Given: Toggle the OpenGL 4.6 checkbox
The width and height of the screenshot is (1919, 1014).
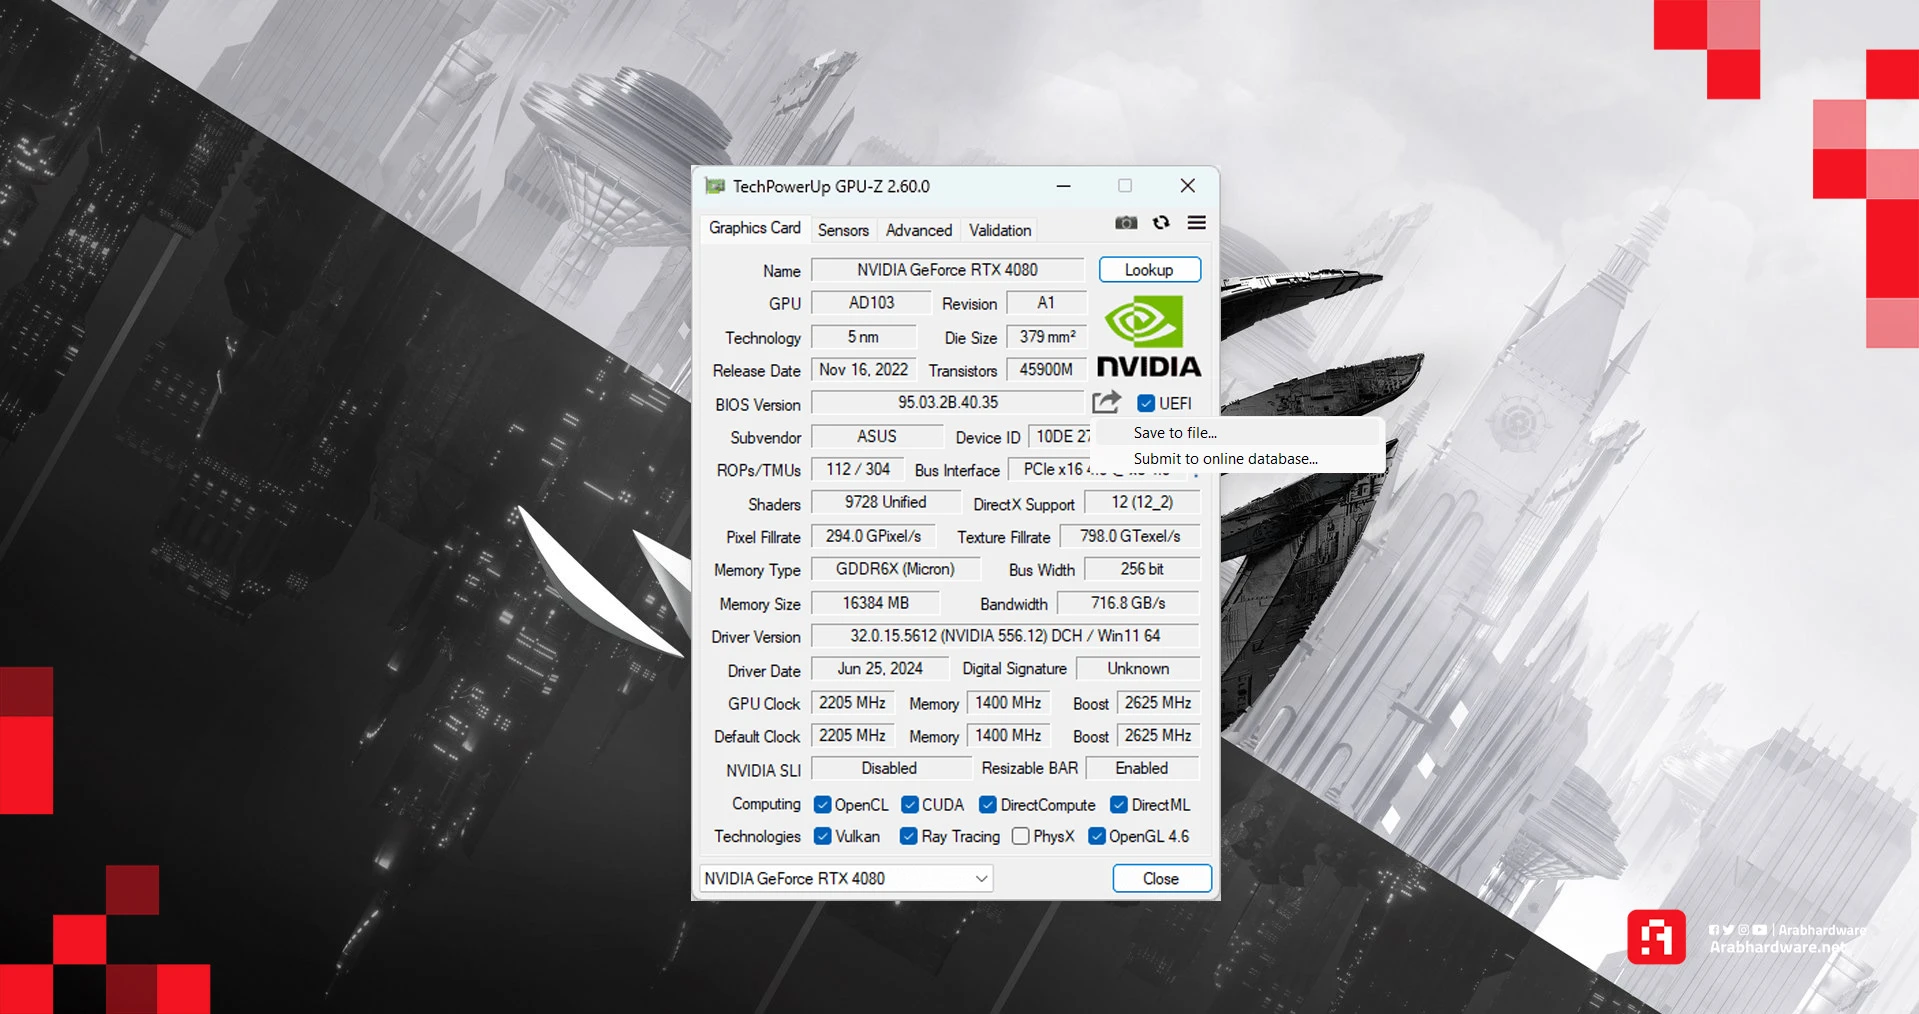Looking at the screenshot, I should 1097,836.
